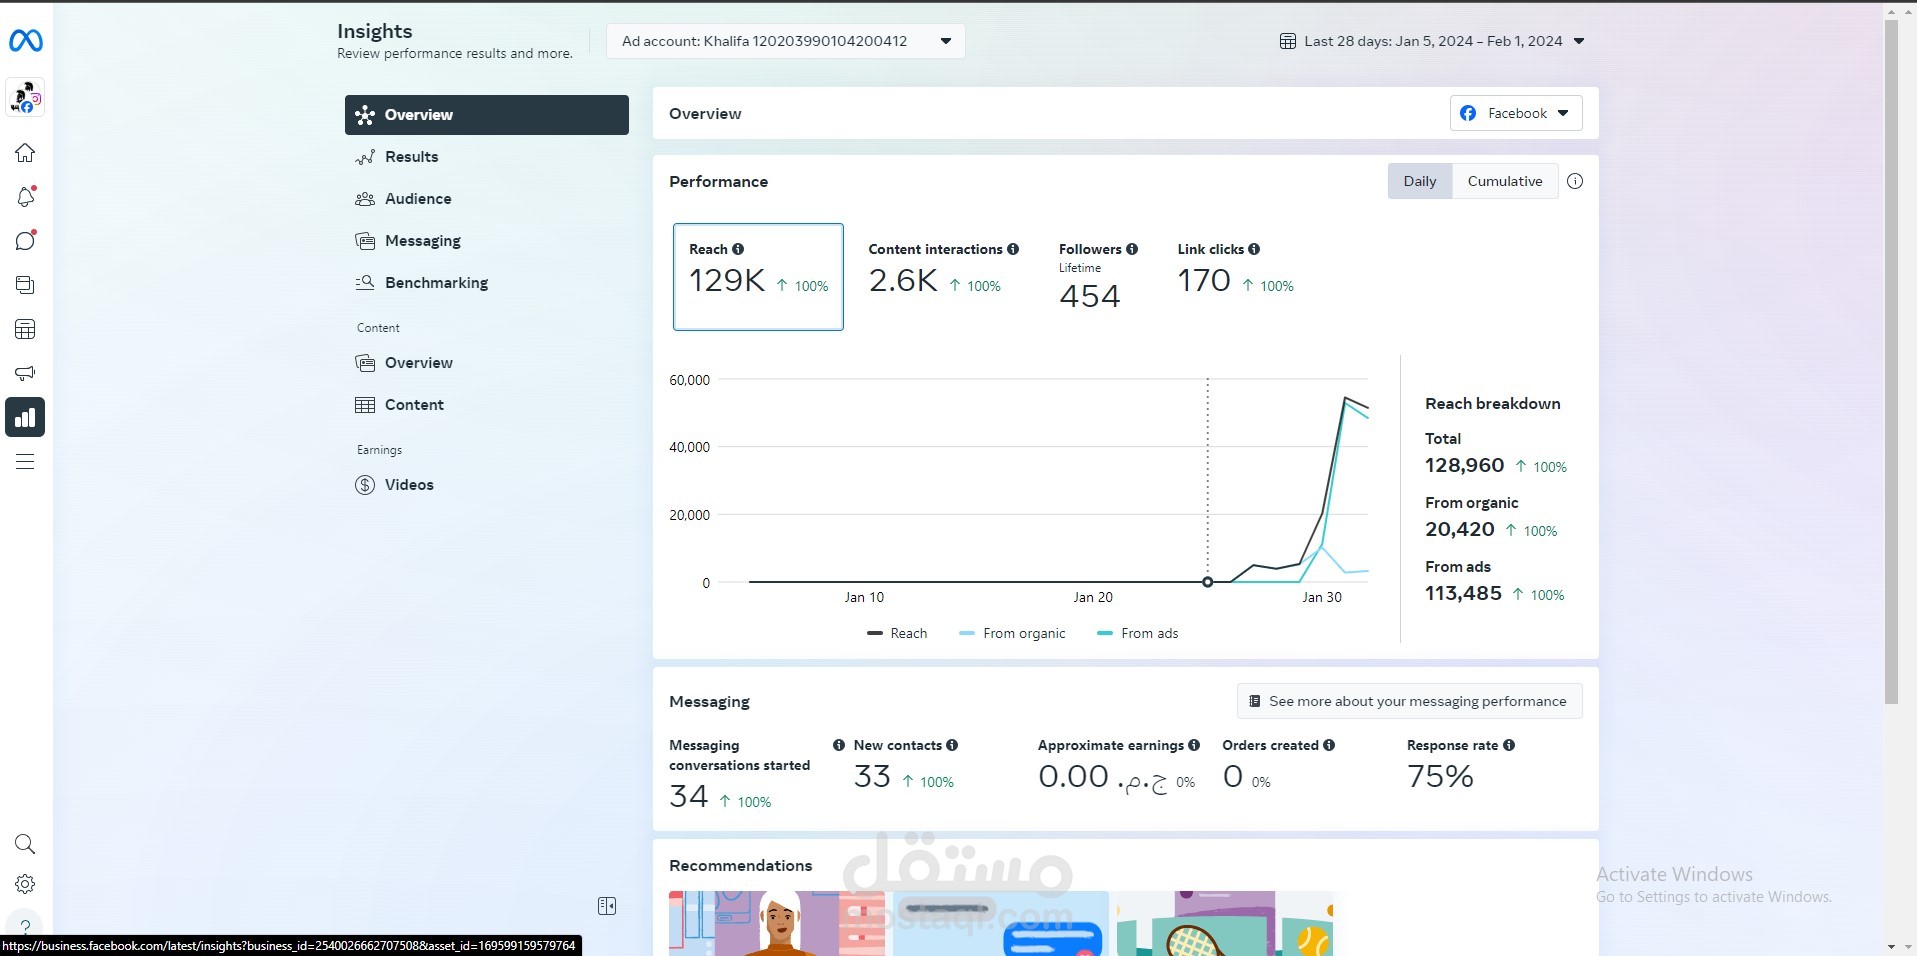Click info icon beside Content interactions
This screenshot has width=1917, height=956.
[x=1013, y=249]
